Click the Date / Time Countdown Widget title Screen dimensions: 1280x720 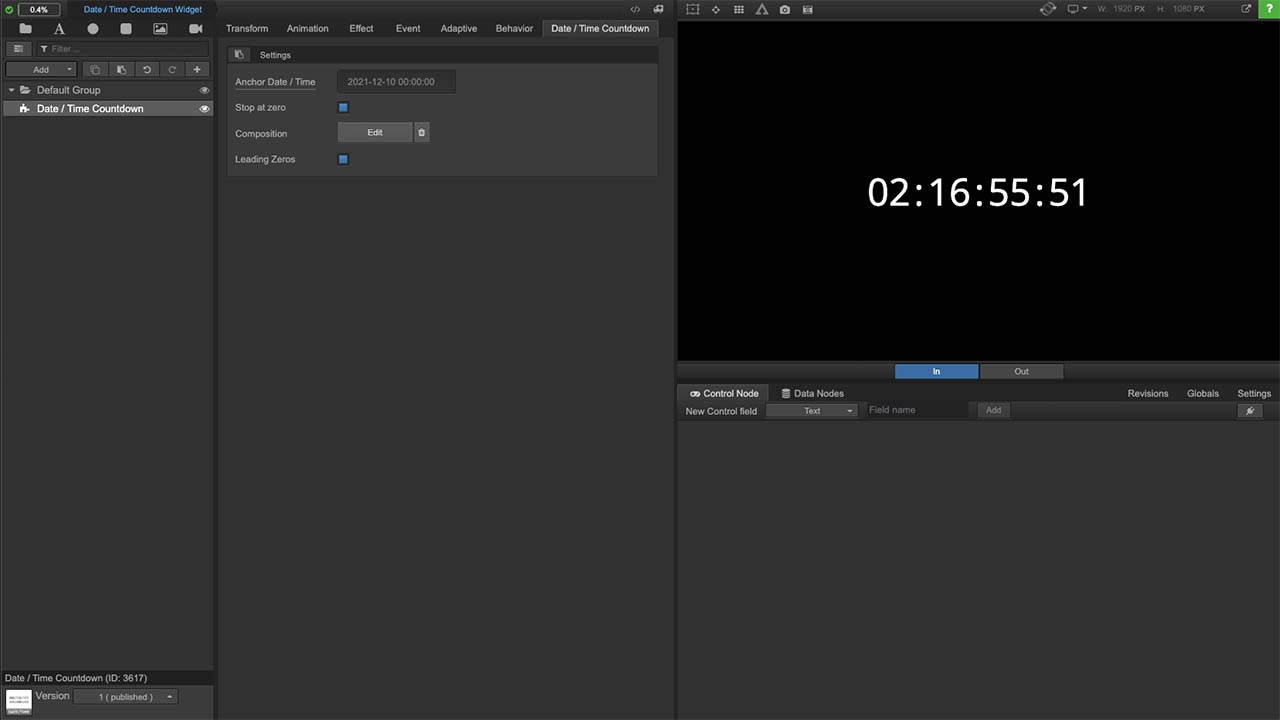[x=143, y=9]
